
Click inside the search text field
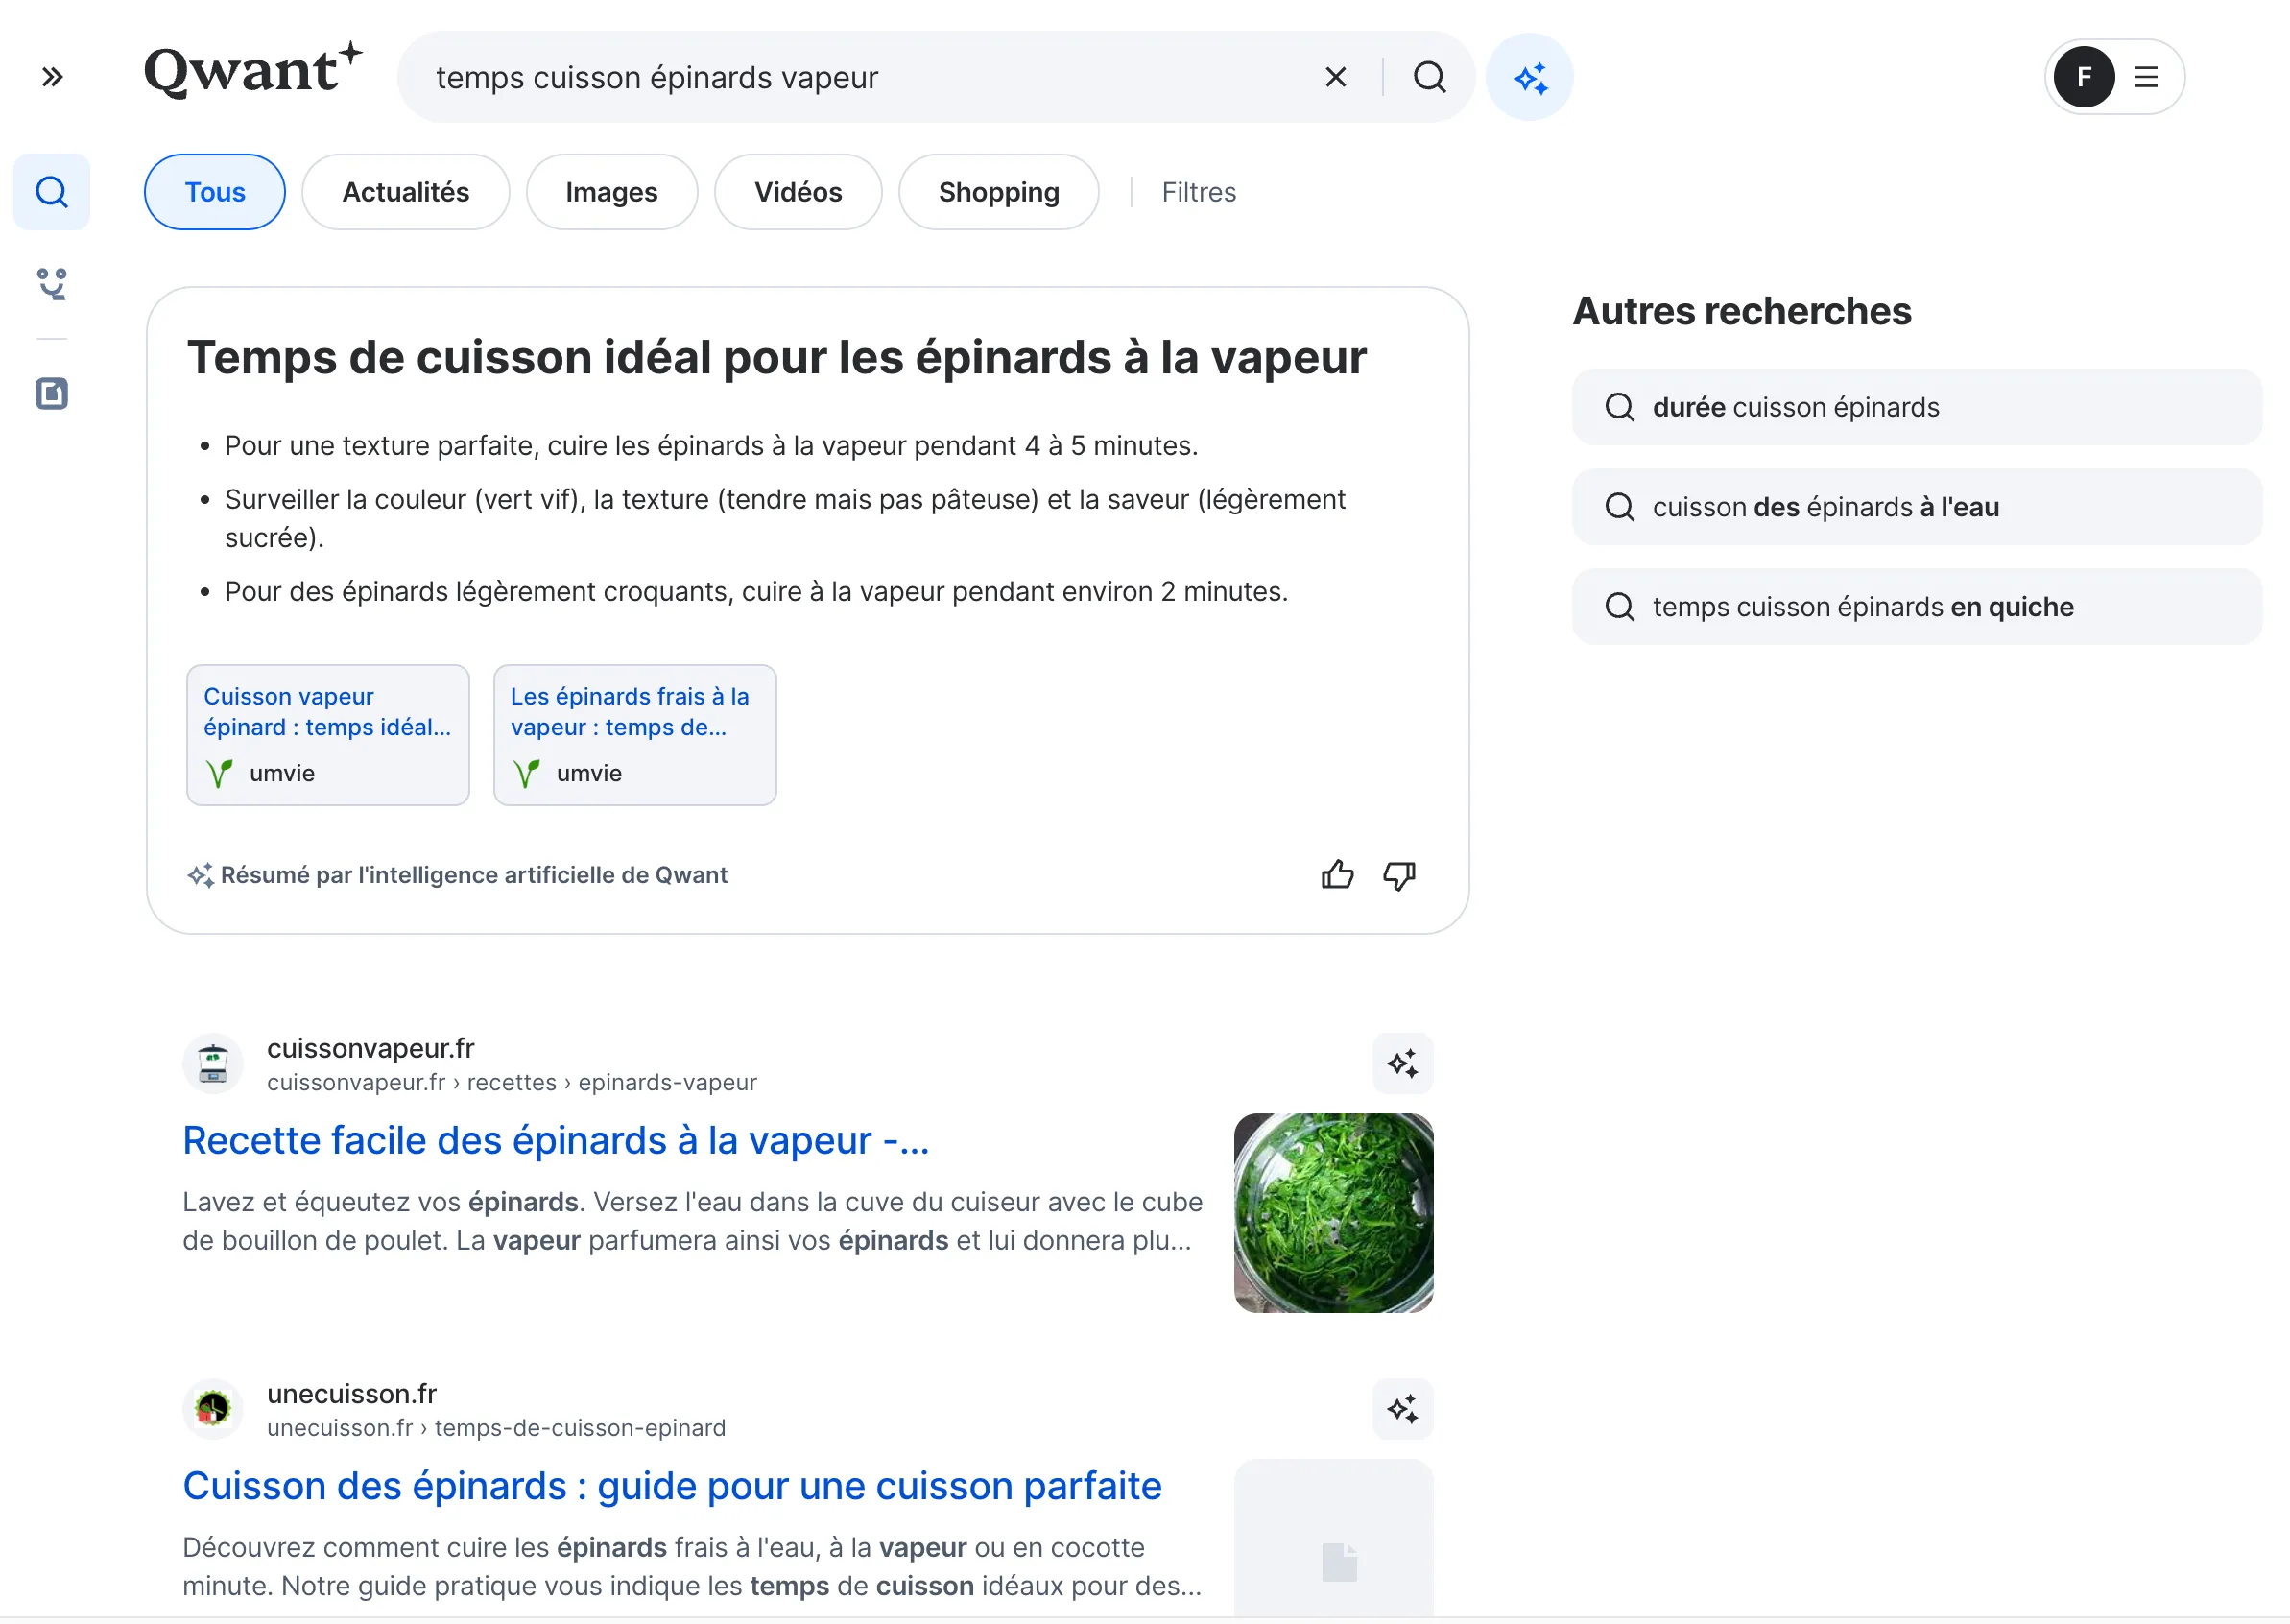tap(860, 77)
